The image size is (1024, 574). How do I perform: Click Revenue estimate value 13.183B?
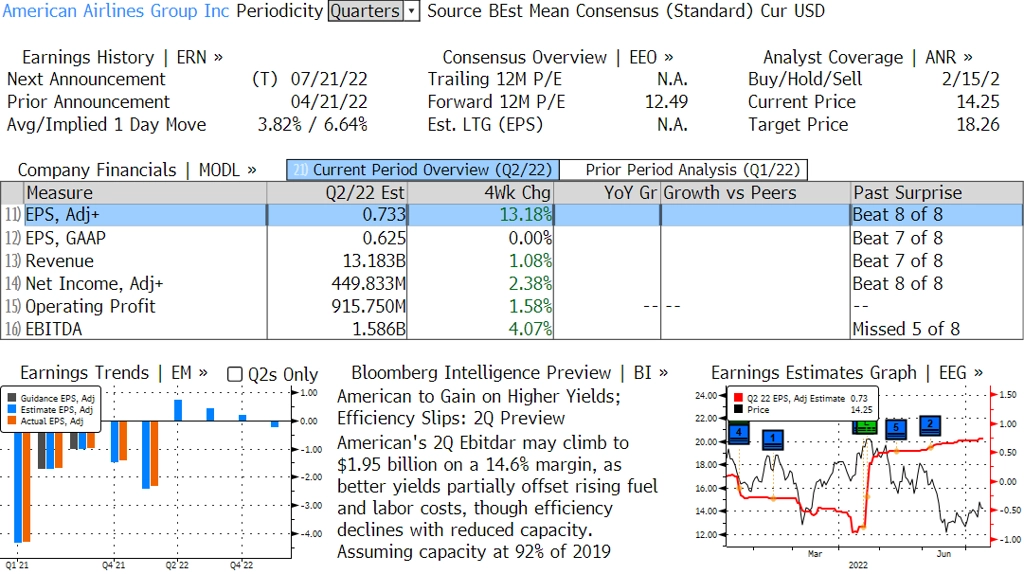(374, 261)
